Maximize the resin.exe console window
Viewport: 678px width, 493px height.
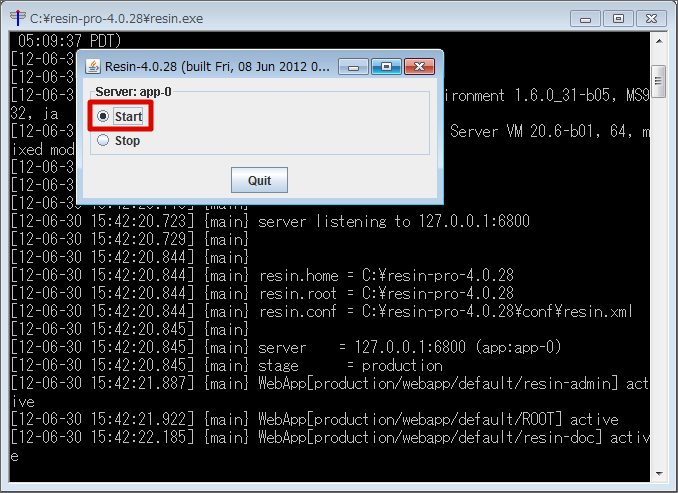618,19
